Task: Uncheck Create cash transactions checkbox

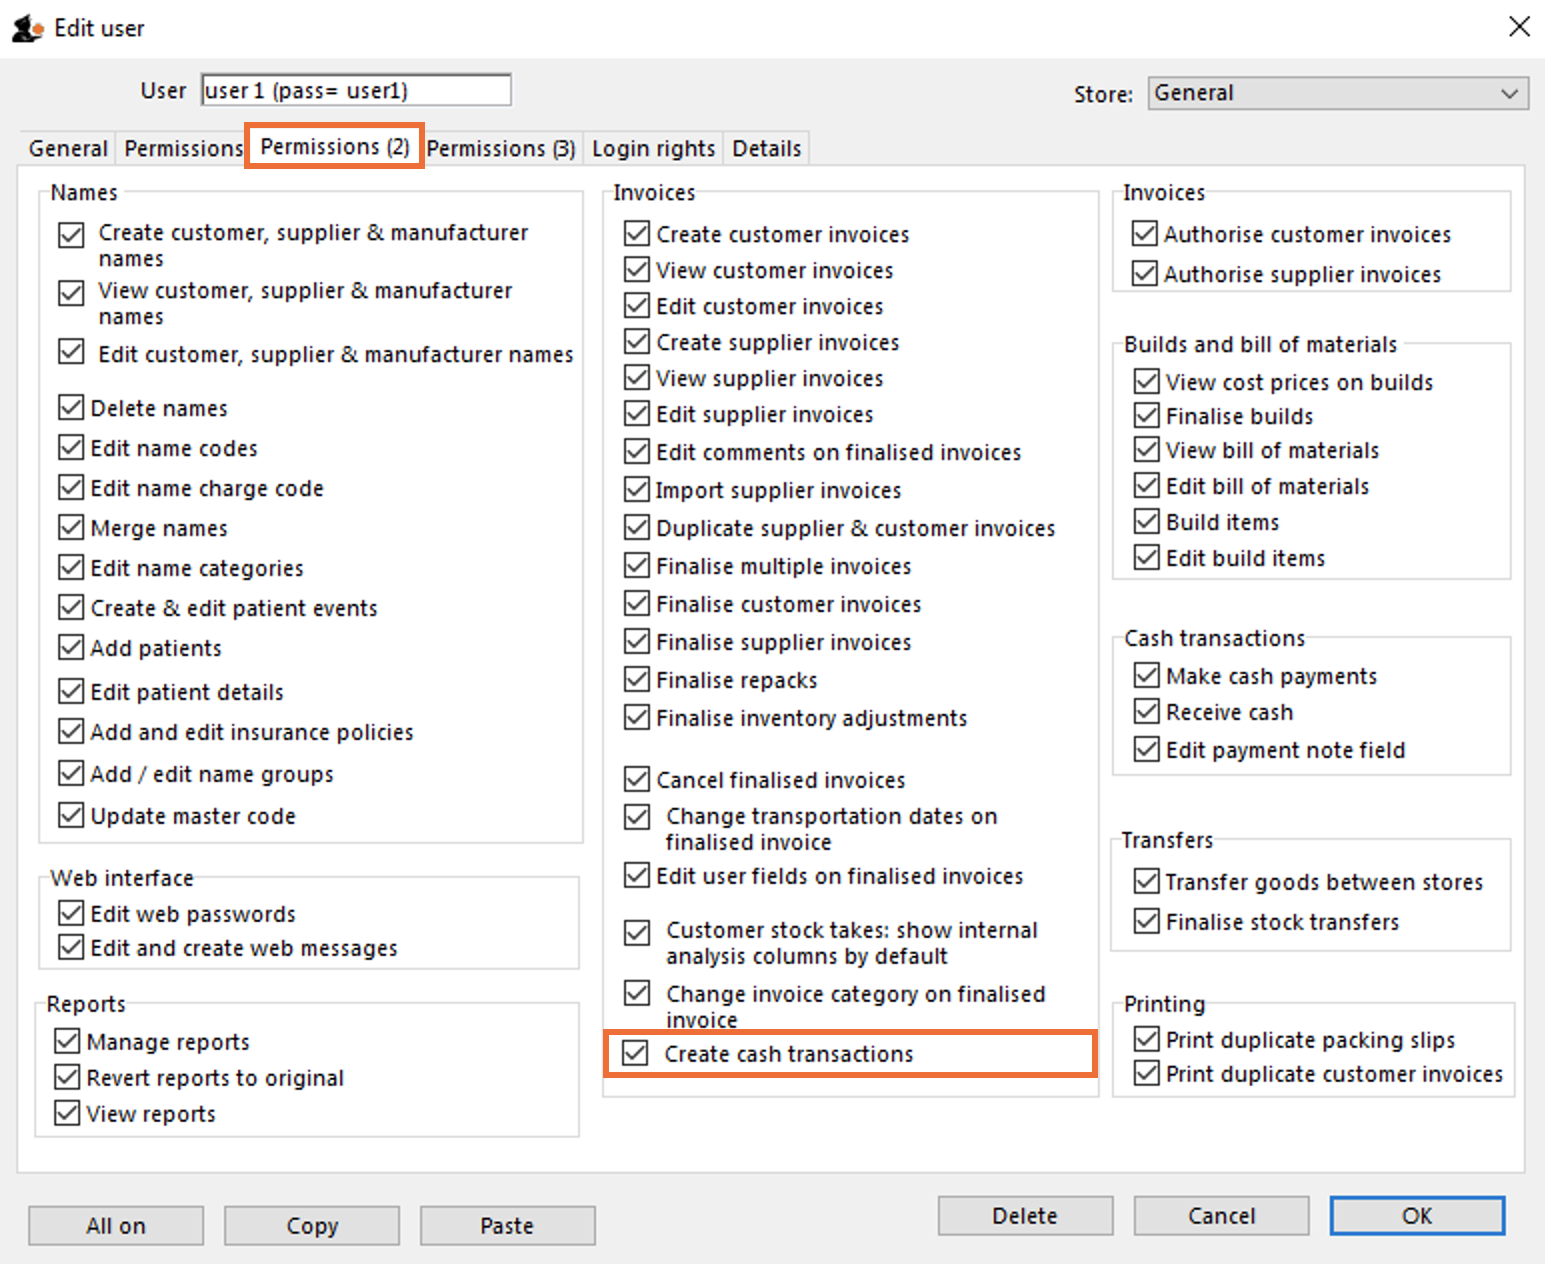Action: click(636, 1053)
